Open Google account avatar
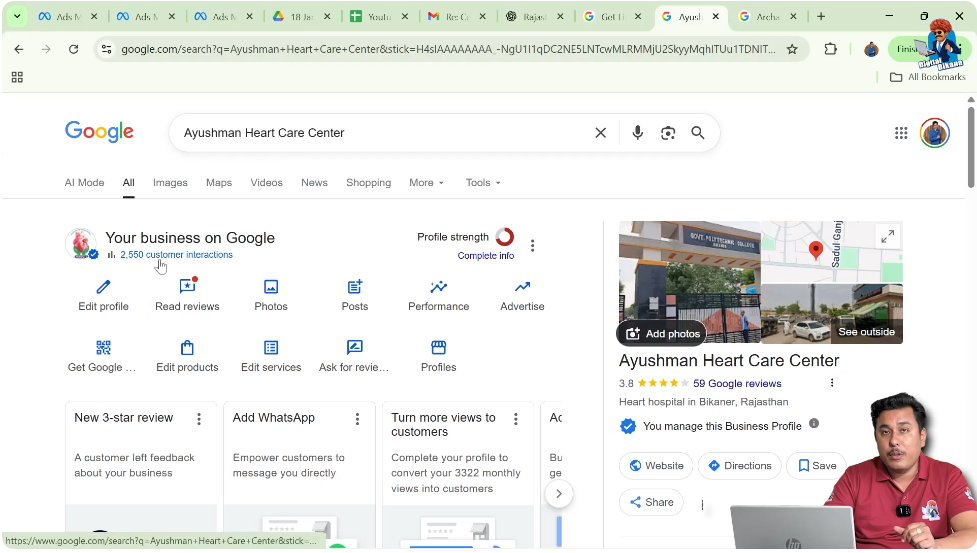 [935, 133]
